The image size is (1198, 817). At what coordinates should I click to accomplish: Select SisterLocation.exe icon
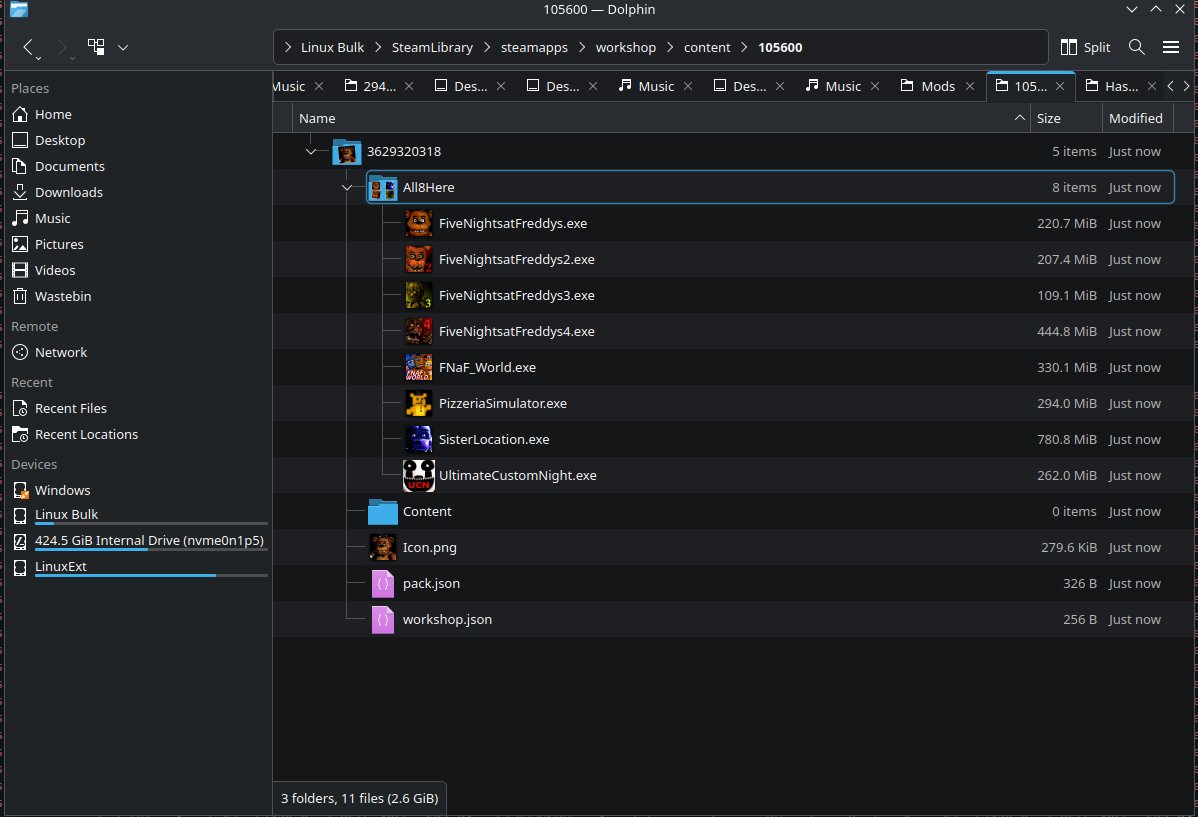click(419, 439)
